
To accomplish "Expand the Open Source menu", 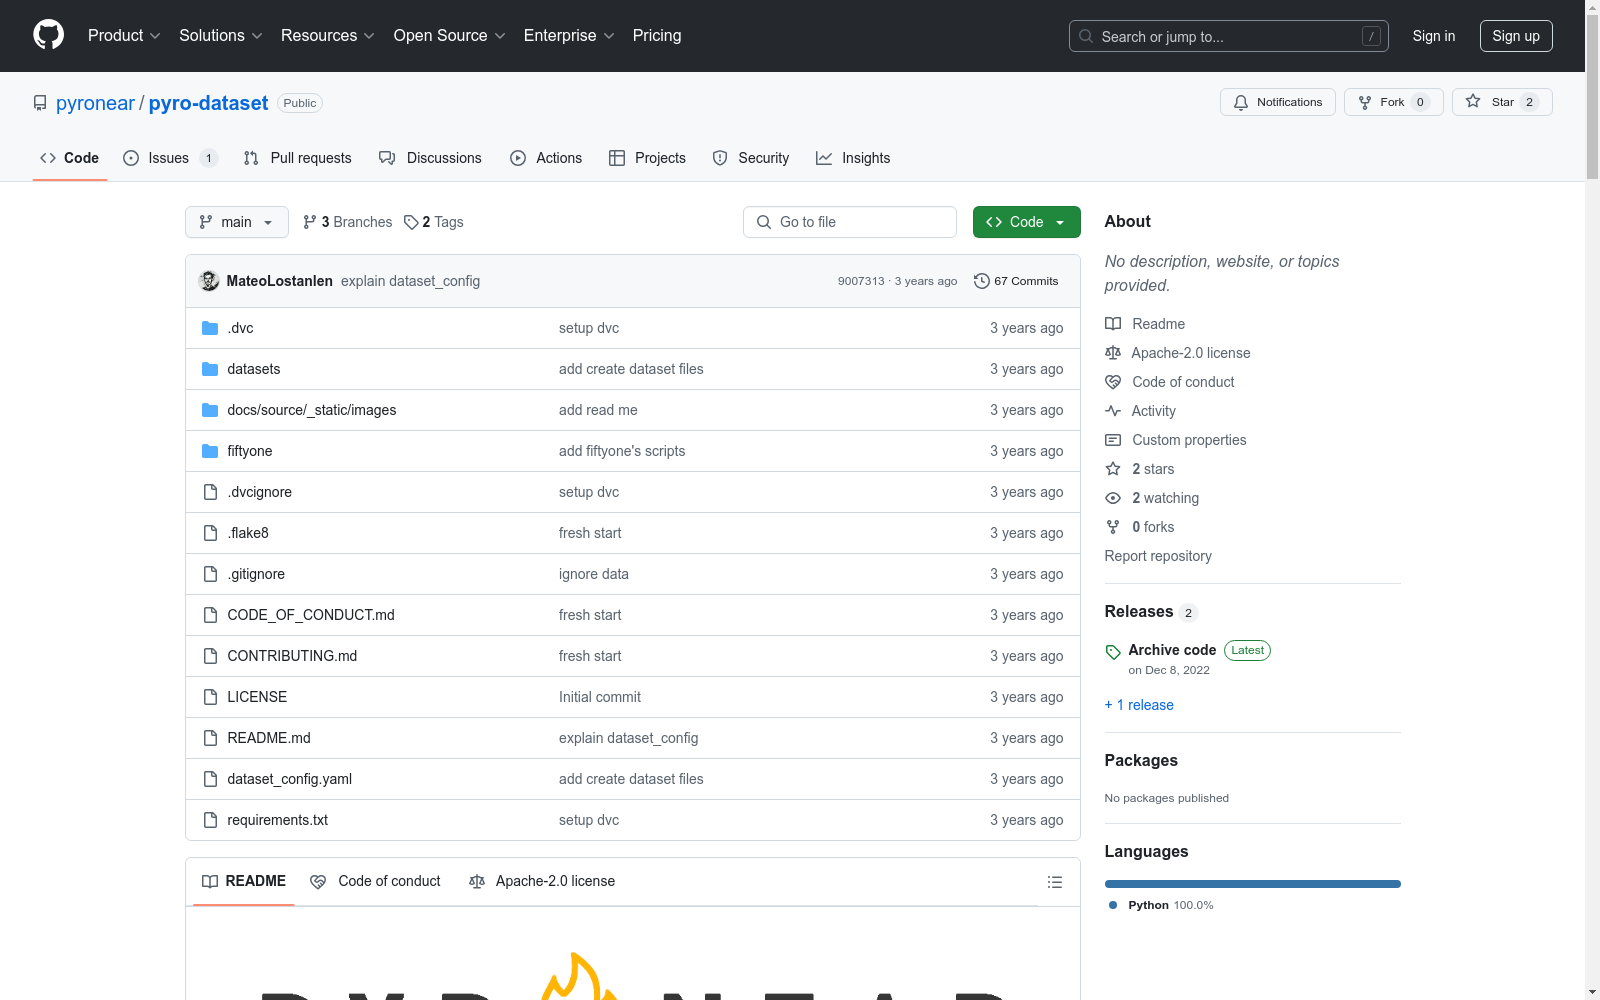I will tap(450, 35).
